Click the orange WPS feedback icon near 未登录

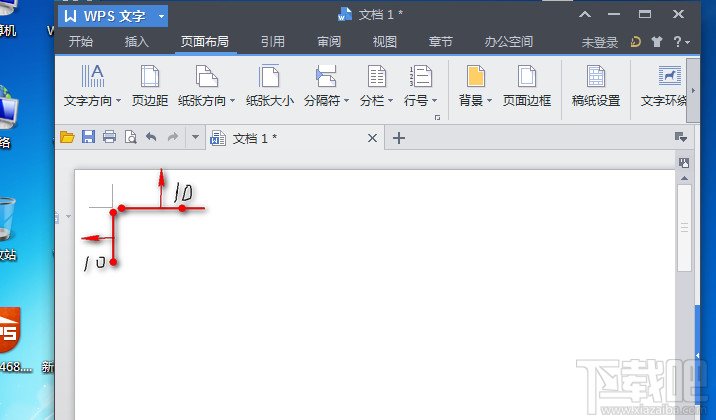(636, 42)
